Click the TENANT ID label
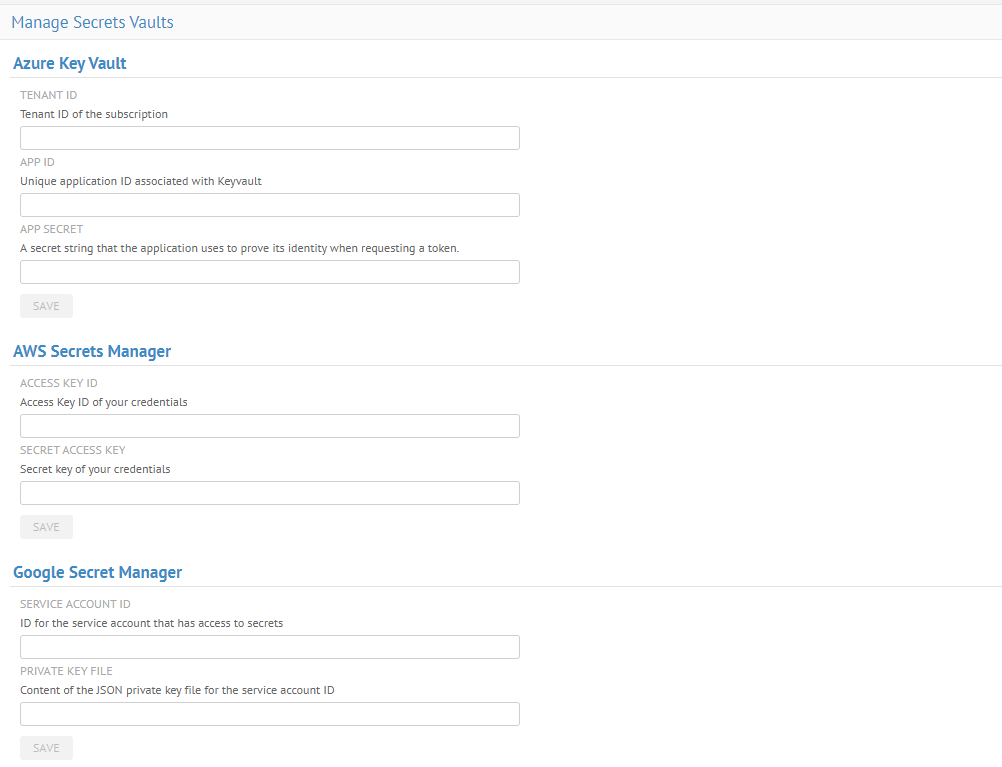The height and width of the screenshot is (767, 1002). (x=49, y=95)
